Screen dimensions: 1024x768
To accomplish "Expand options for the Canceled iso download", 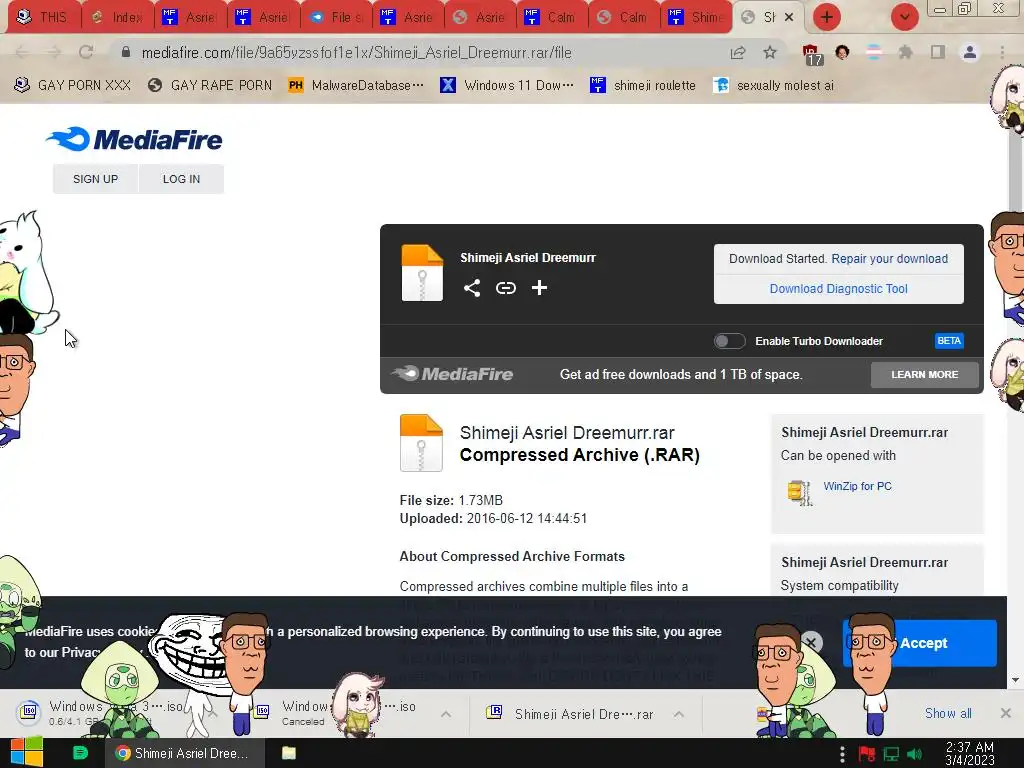I will coord(446,714).
